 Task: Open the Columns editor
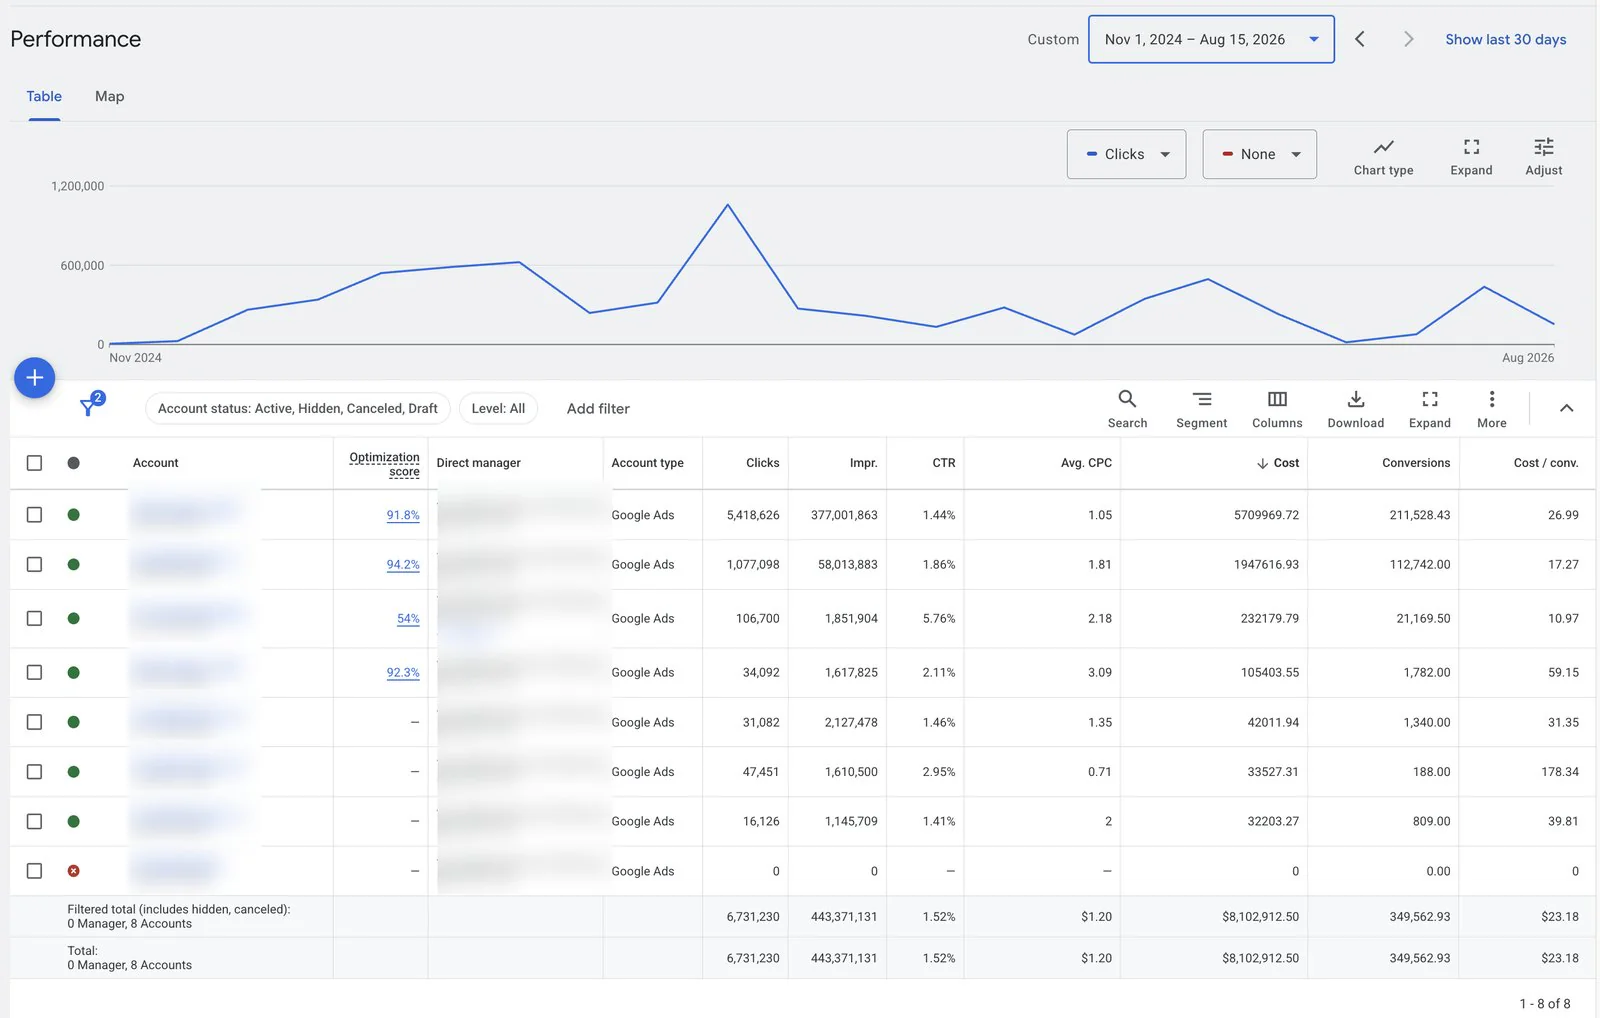[x=1277, y=409]
